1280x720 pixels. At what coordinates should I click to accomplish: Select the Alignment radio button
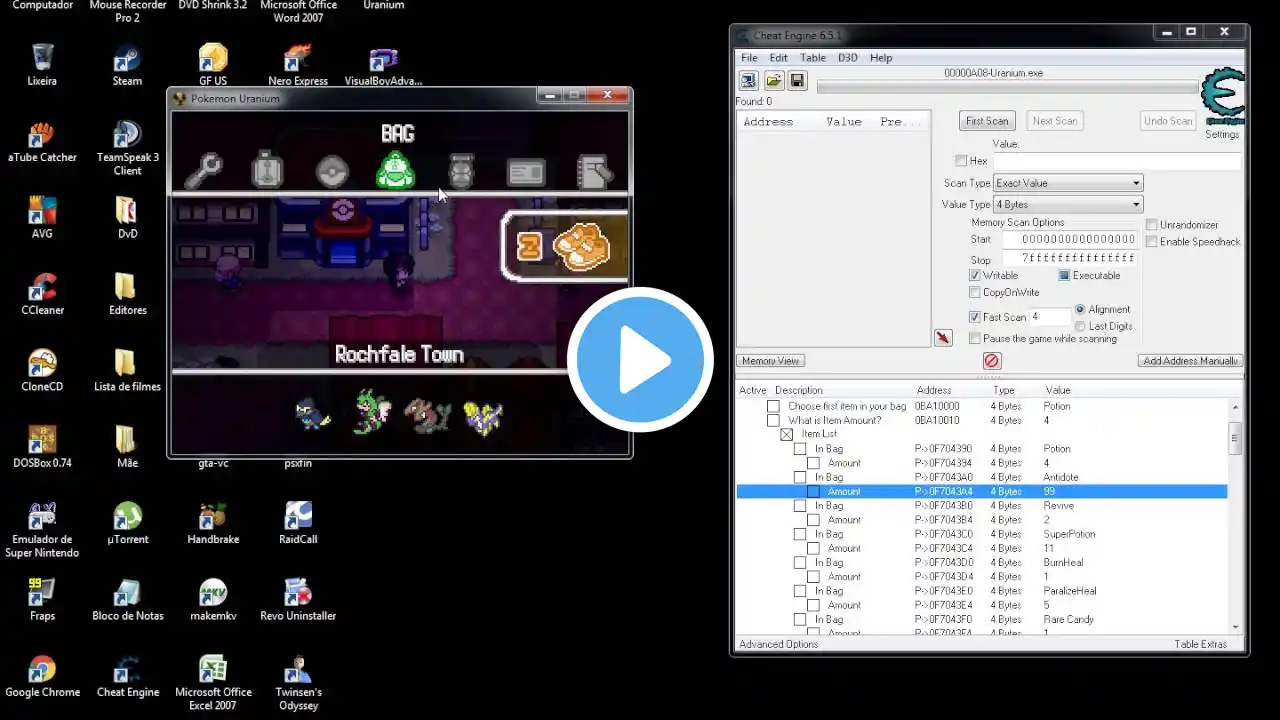[1080, 310]
